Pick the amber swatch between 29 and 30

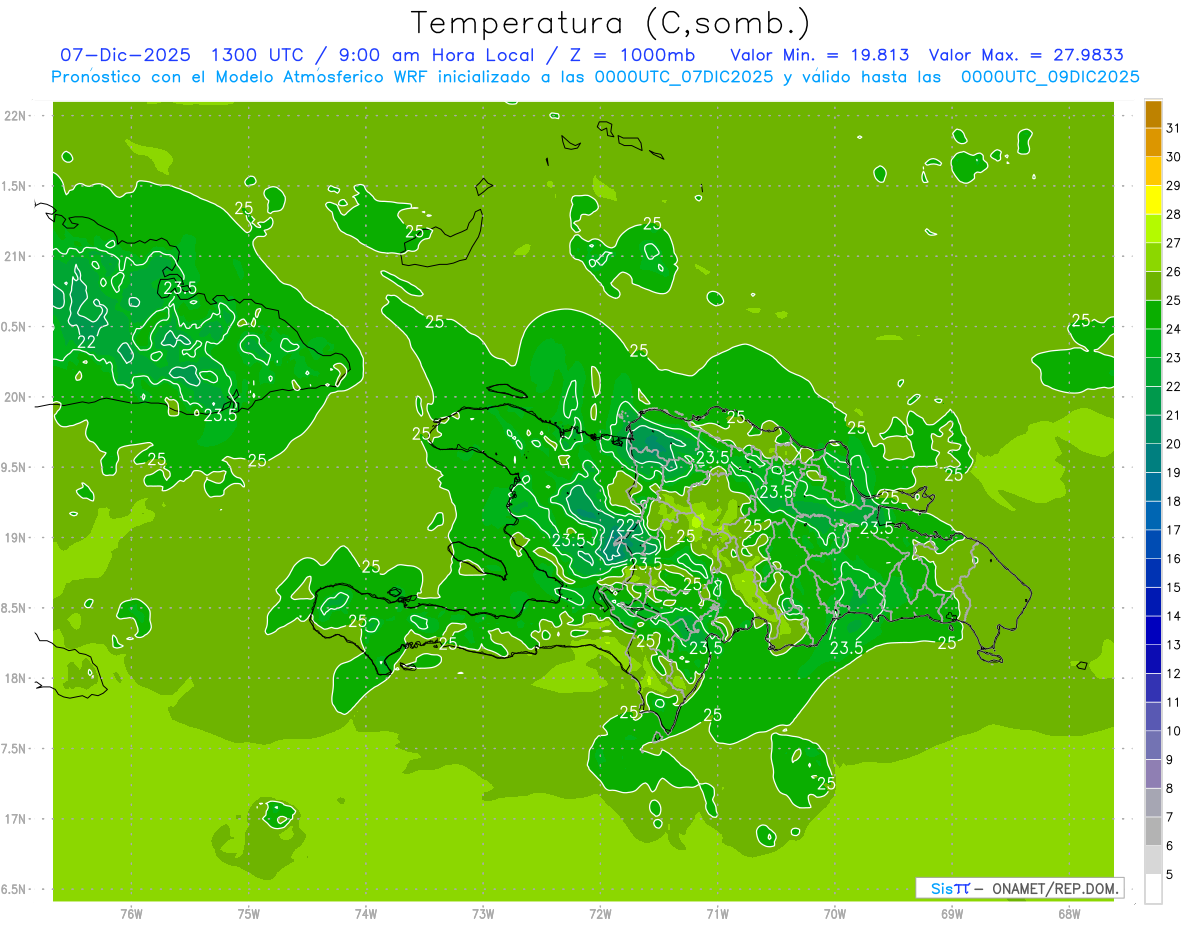[x=1153, y=171]
